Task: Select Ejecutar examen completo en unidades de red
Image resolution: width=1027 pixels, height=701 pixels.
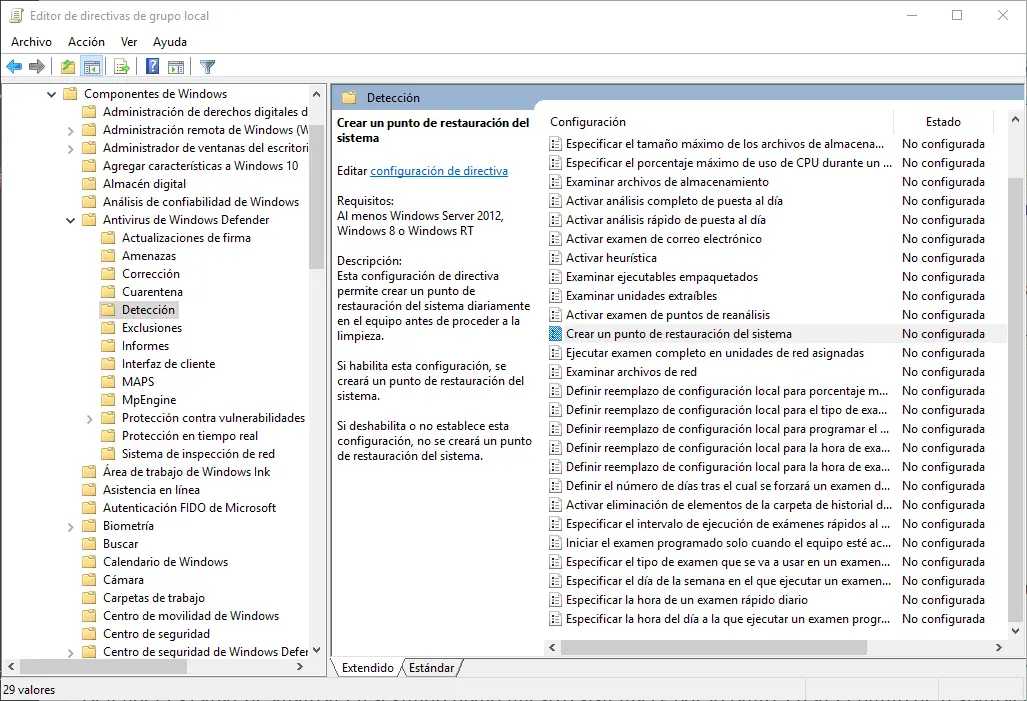Action: click(715, 353)
